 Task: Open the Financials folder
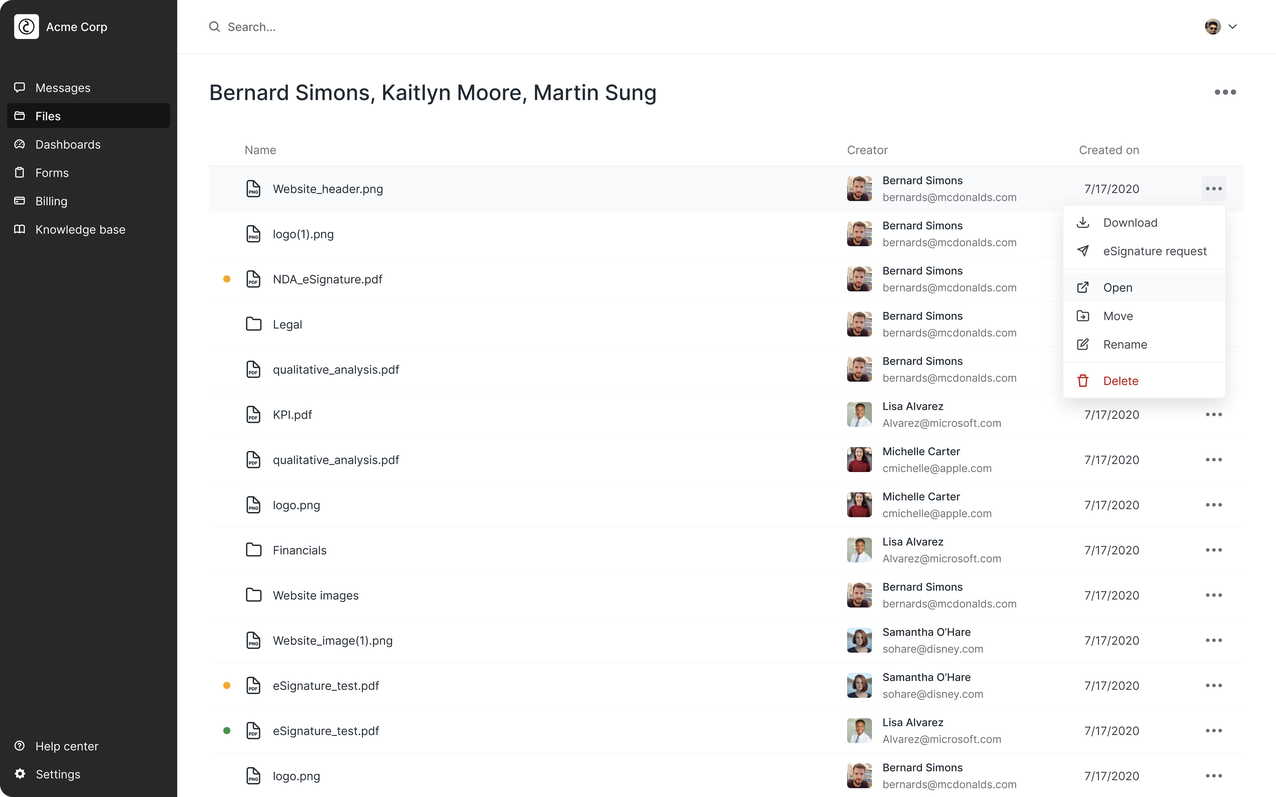299,550
